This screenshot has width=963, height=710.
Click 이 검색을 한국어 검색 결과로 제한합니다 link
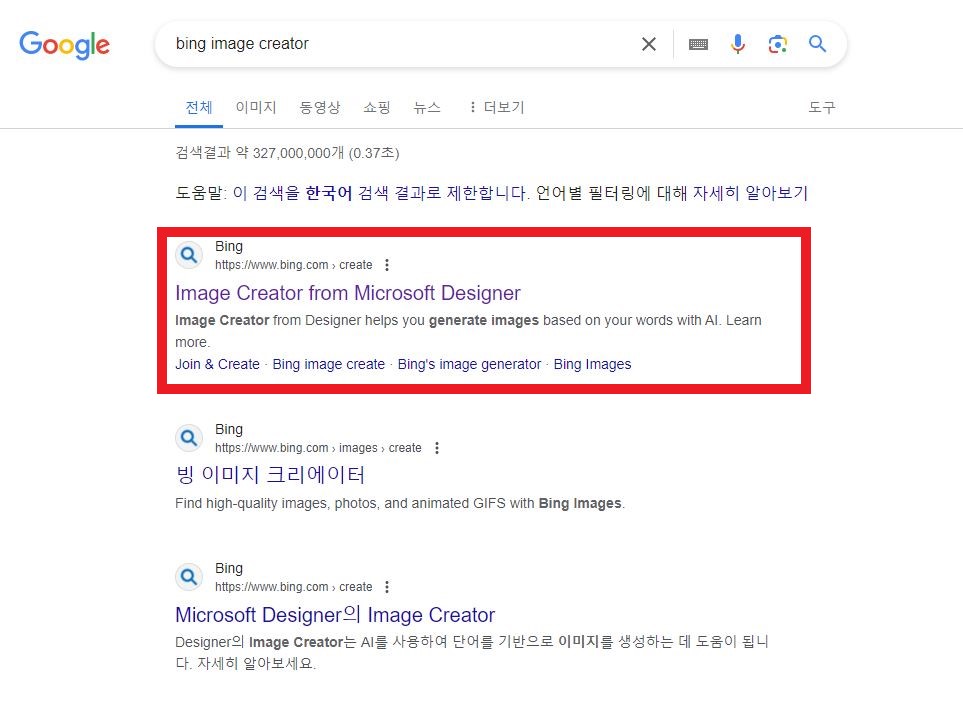coord(380,193)
